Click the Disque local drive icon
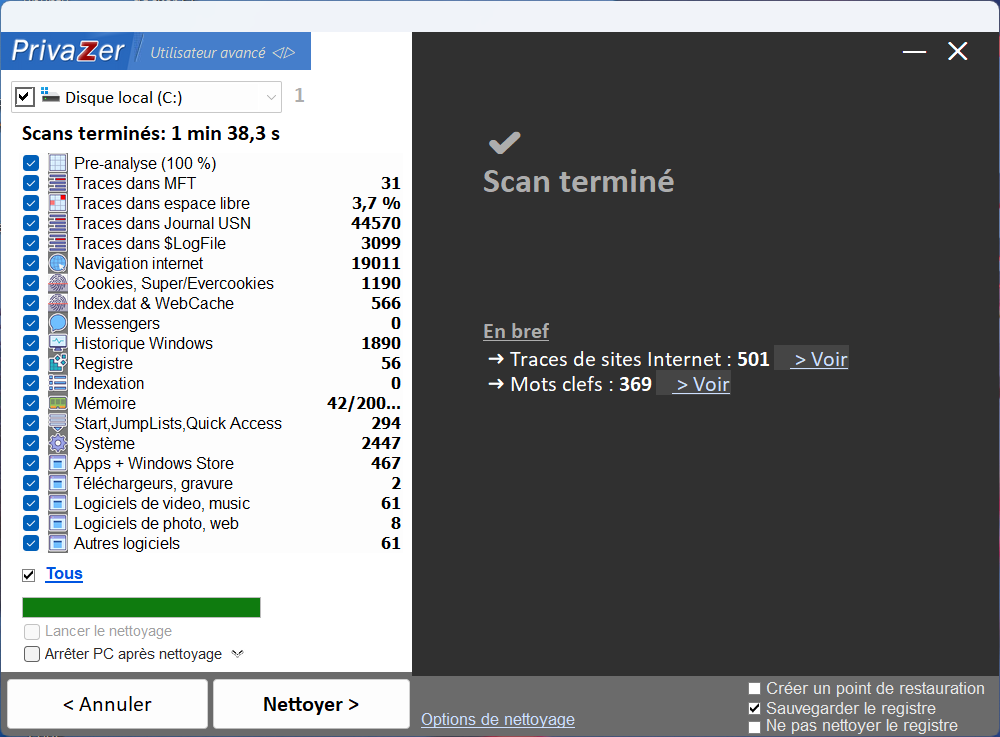 tap(50, 96)
